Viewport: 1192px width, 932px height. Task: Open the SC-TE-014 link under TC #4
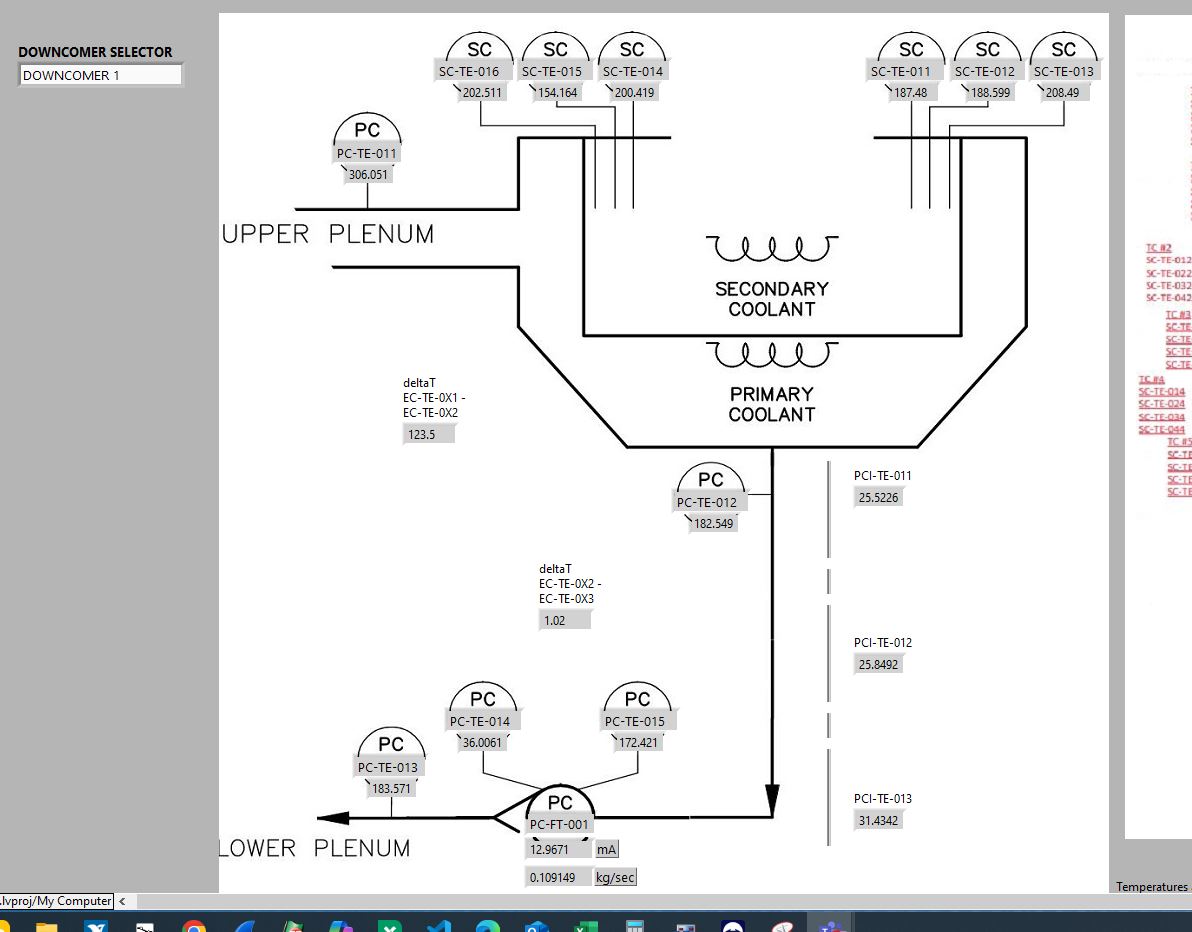point(1161,392)
